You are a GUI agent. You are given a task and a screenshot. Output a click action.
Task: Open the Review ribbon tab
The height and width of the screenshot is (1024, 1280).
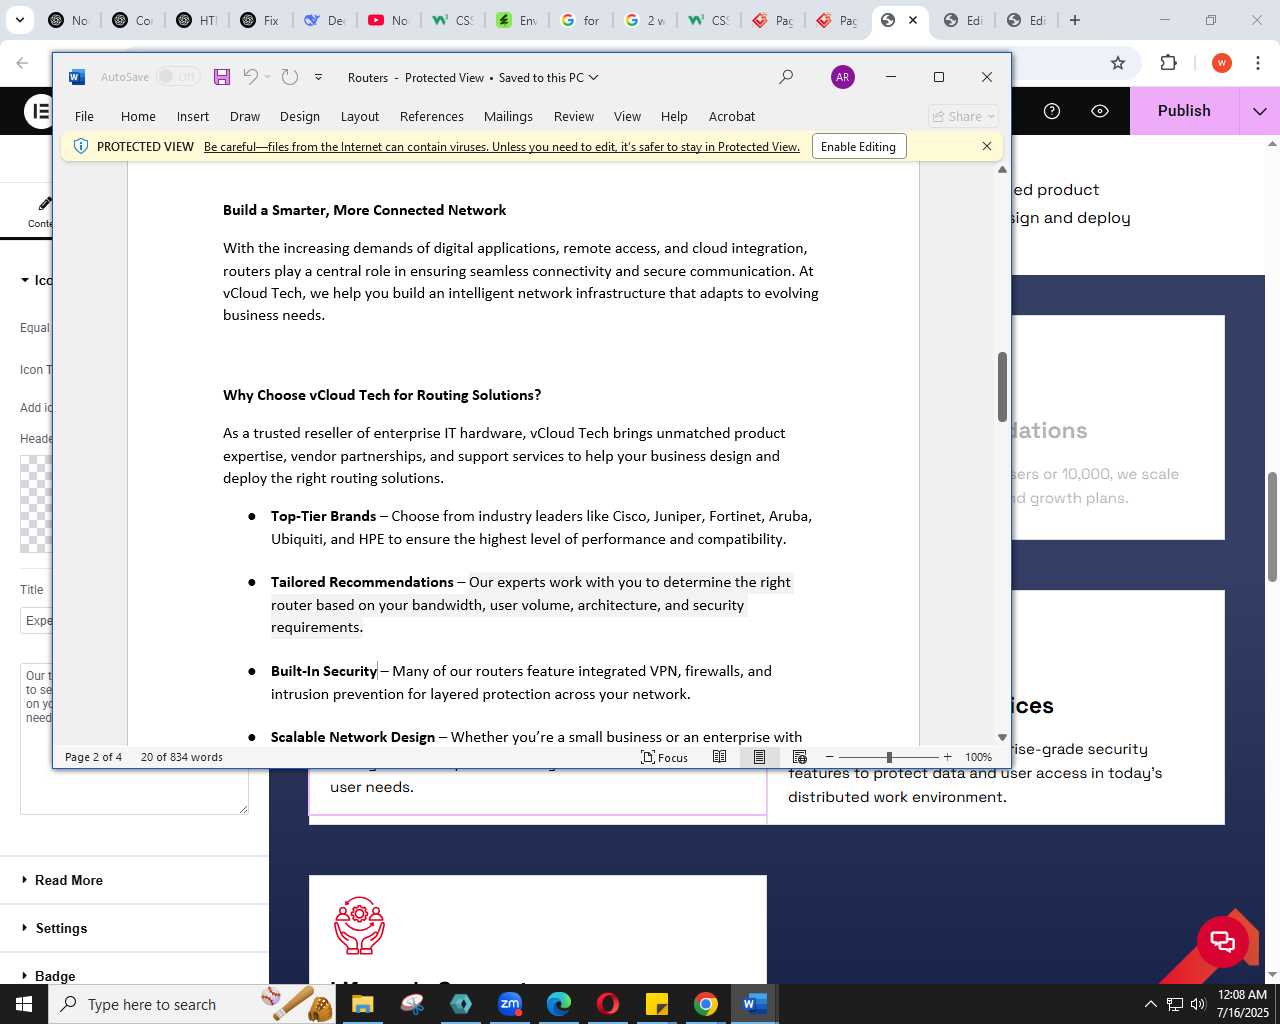coord(574,116)
